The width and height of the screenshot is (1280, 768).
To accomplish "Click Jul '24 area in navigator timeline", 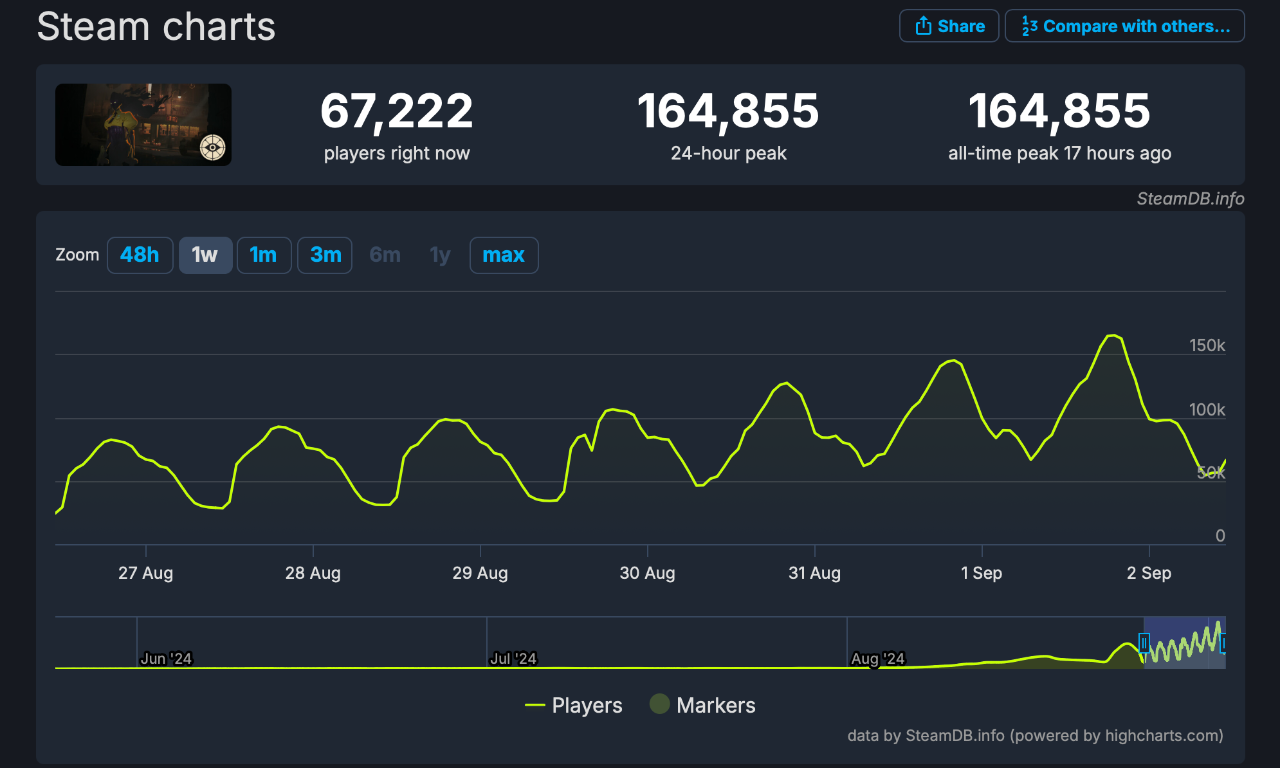I will pos(513,658).
